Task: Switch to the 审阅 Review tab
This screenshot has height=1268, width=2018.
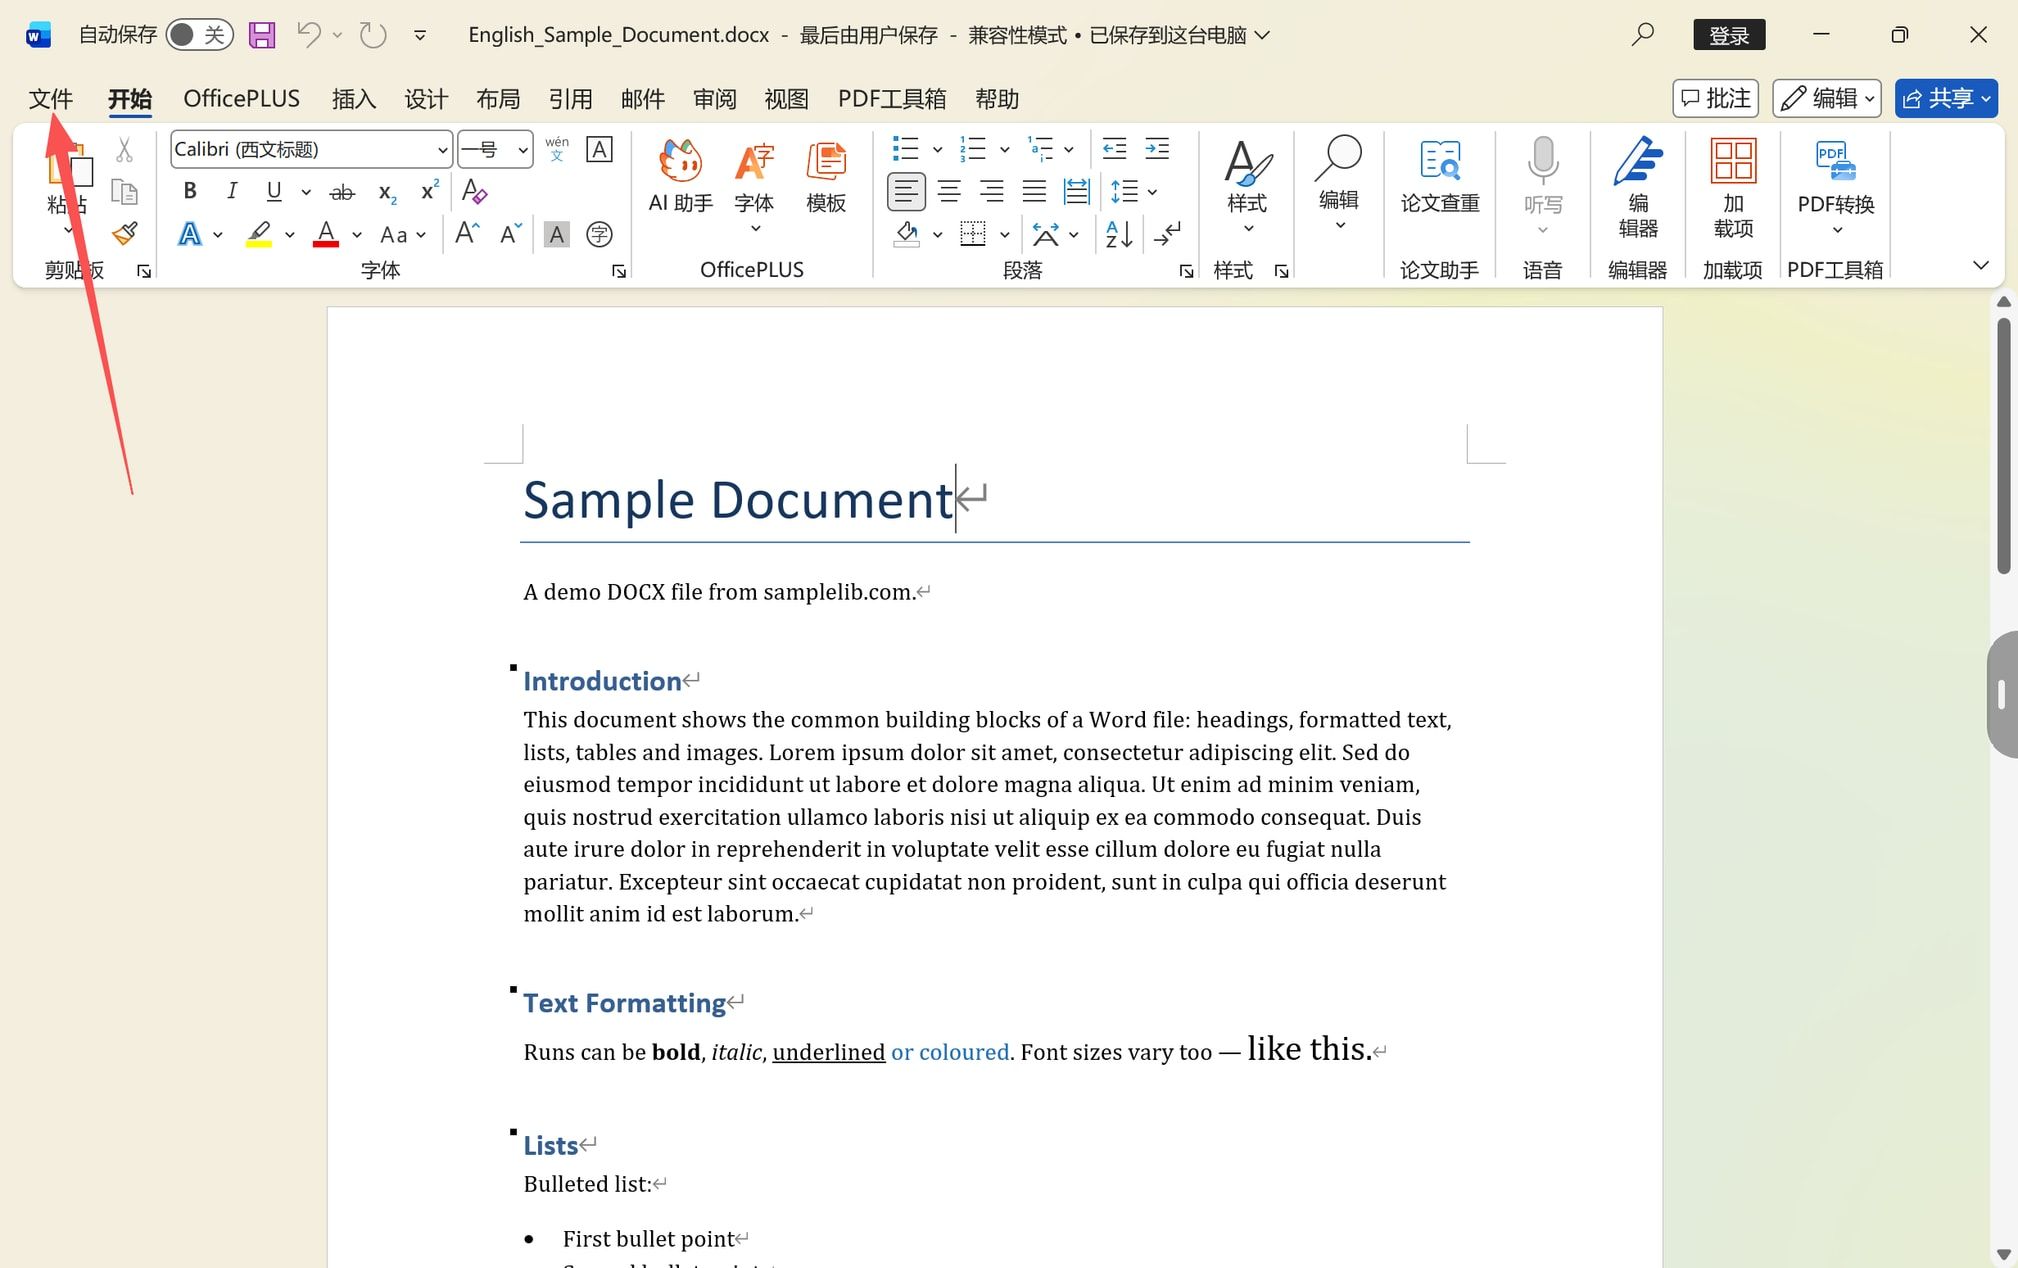Action: [715, 99]
